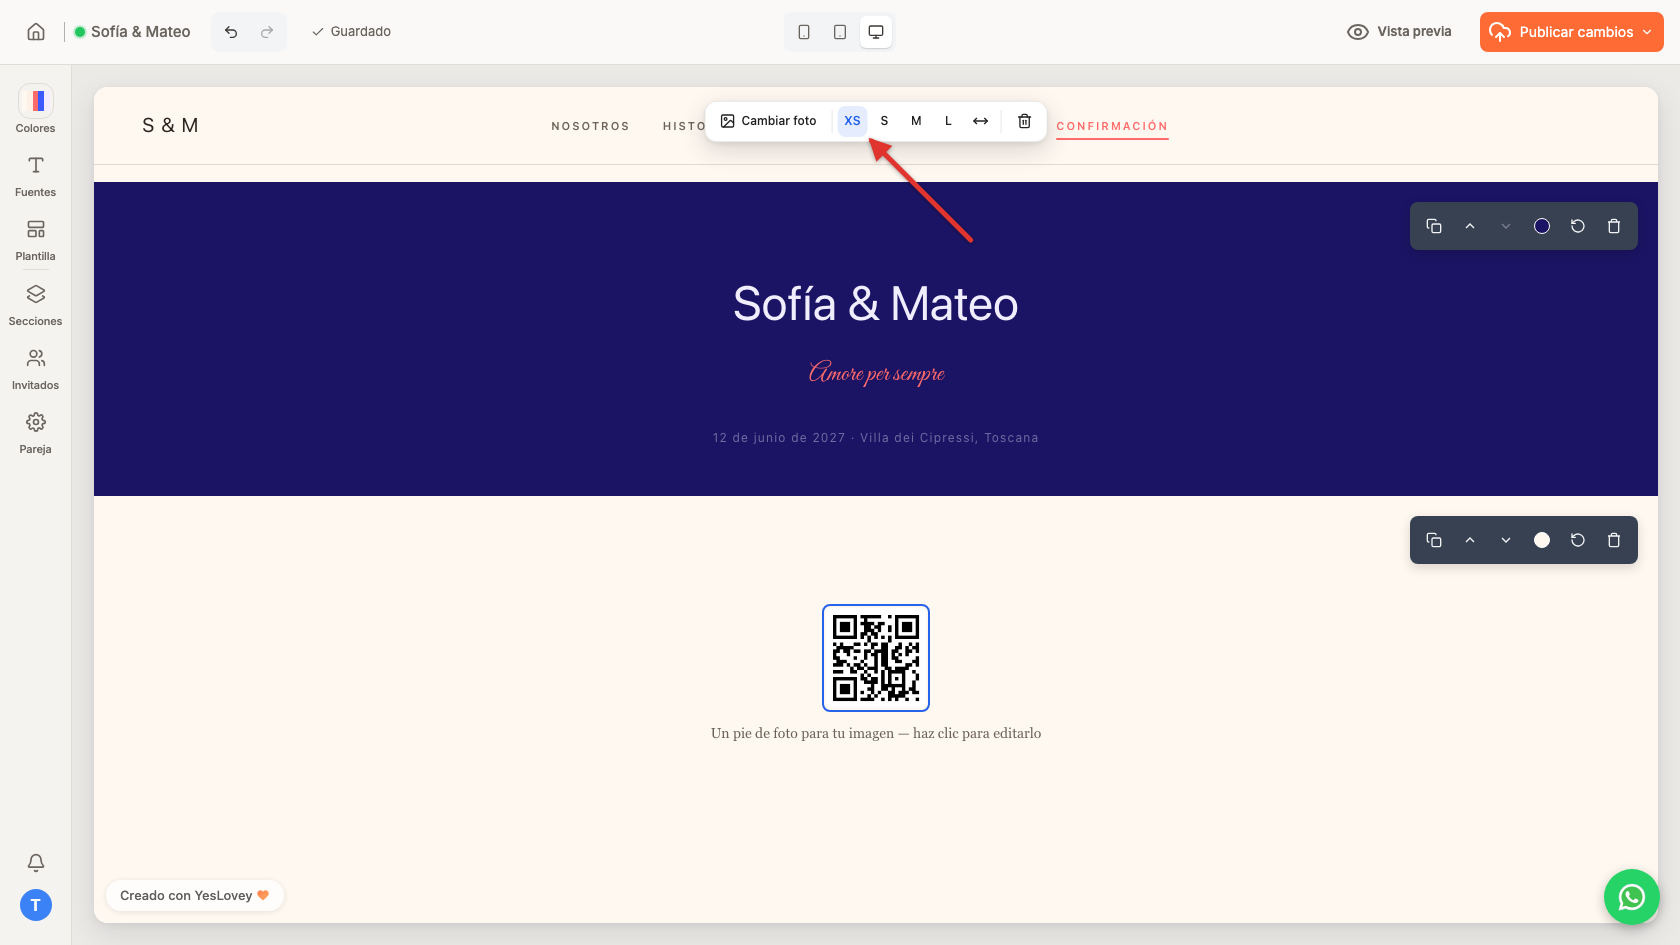Move the QR image section up
This screenshot has height=945, width=1680.
pos(1470,540)
